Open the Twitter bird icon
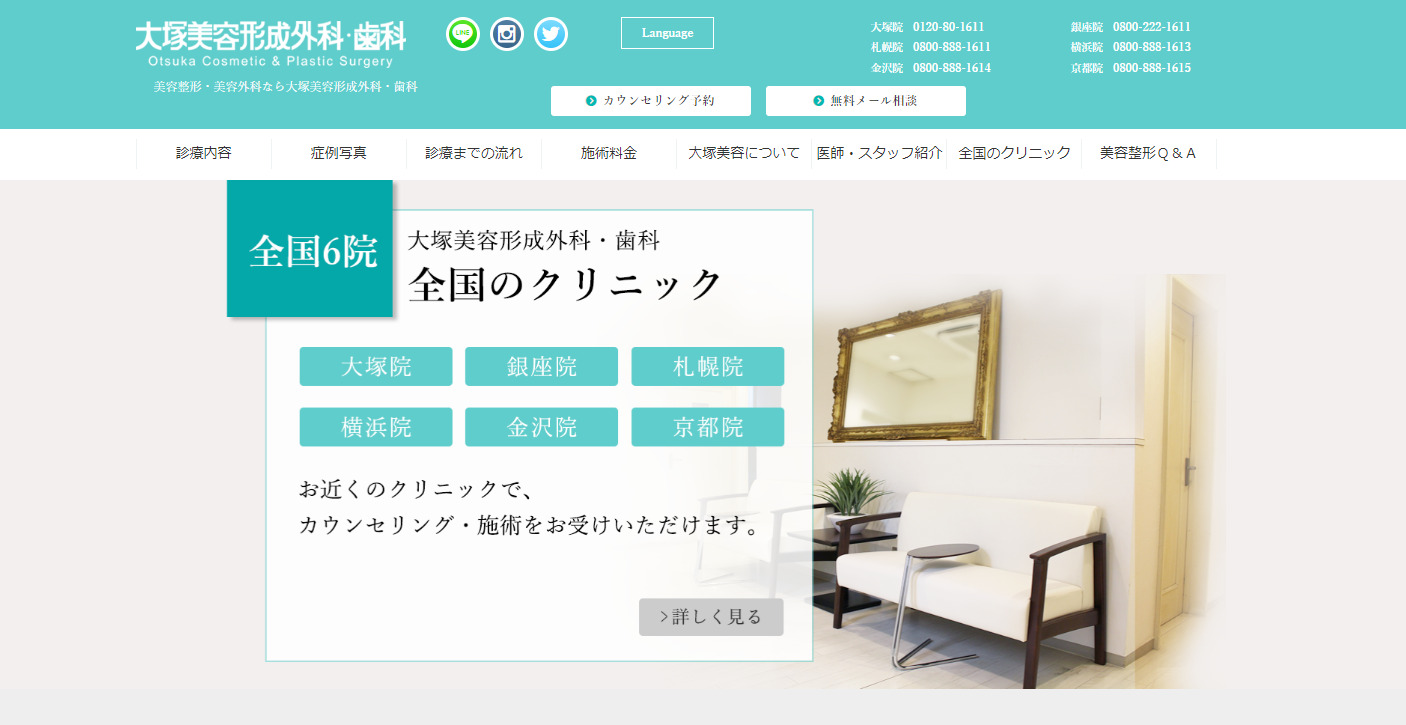The width and height of the screenshot is (1406, 725). (550, 33)
